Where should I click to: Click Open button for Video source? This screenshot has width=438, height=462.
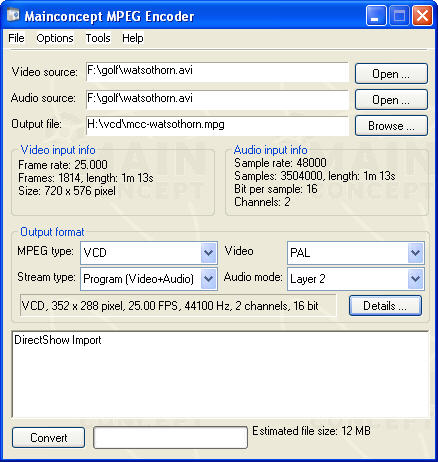tap(391, 74)
